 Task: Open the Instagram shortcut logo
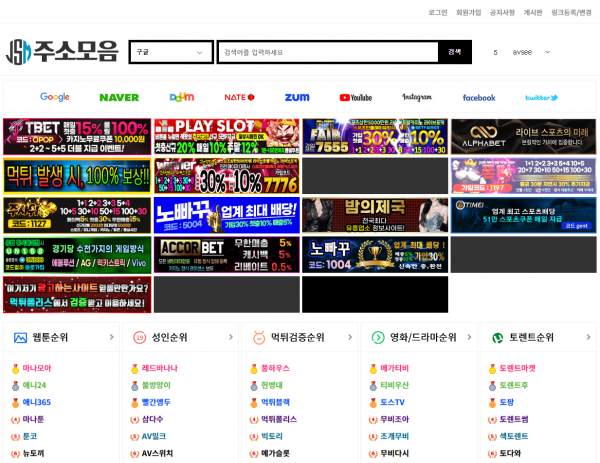pyautogui.click(x=417, y=97)
